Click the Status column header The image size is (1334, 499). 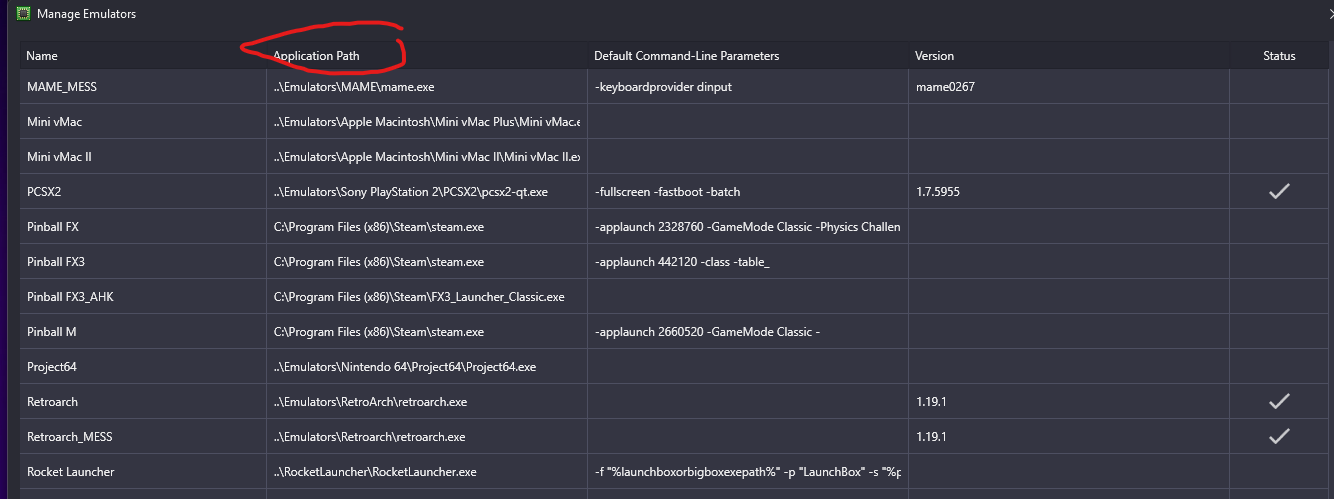click(1279, 56)
